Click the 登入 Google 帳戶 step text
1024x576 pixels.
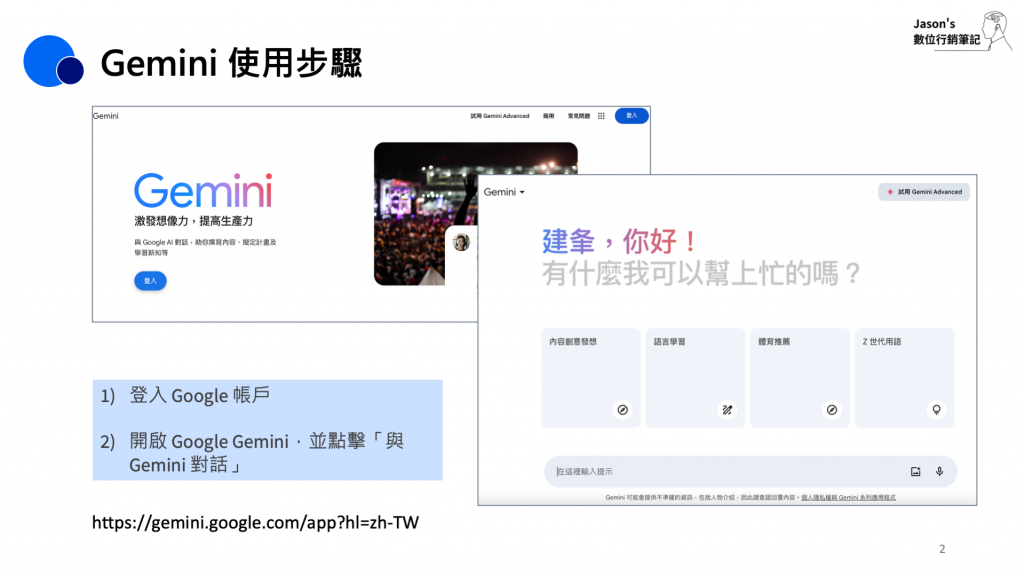coord(199,395)
